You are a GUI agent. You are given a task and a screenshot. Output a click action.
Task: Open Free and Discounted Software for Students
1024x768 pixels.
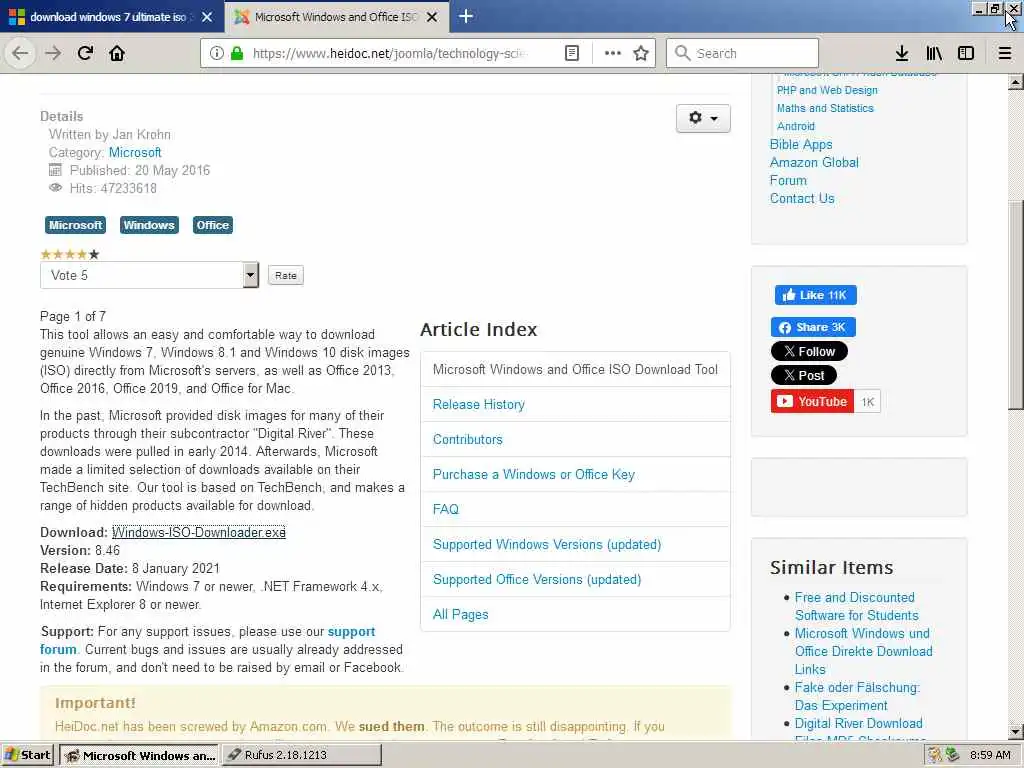click(x=856, y=606)
